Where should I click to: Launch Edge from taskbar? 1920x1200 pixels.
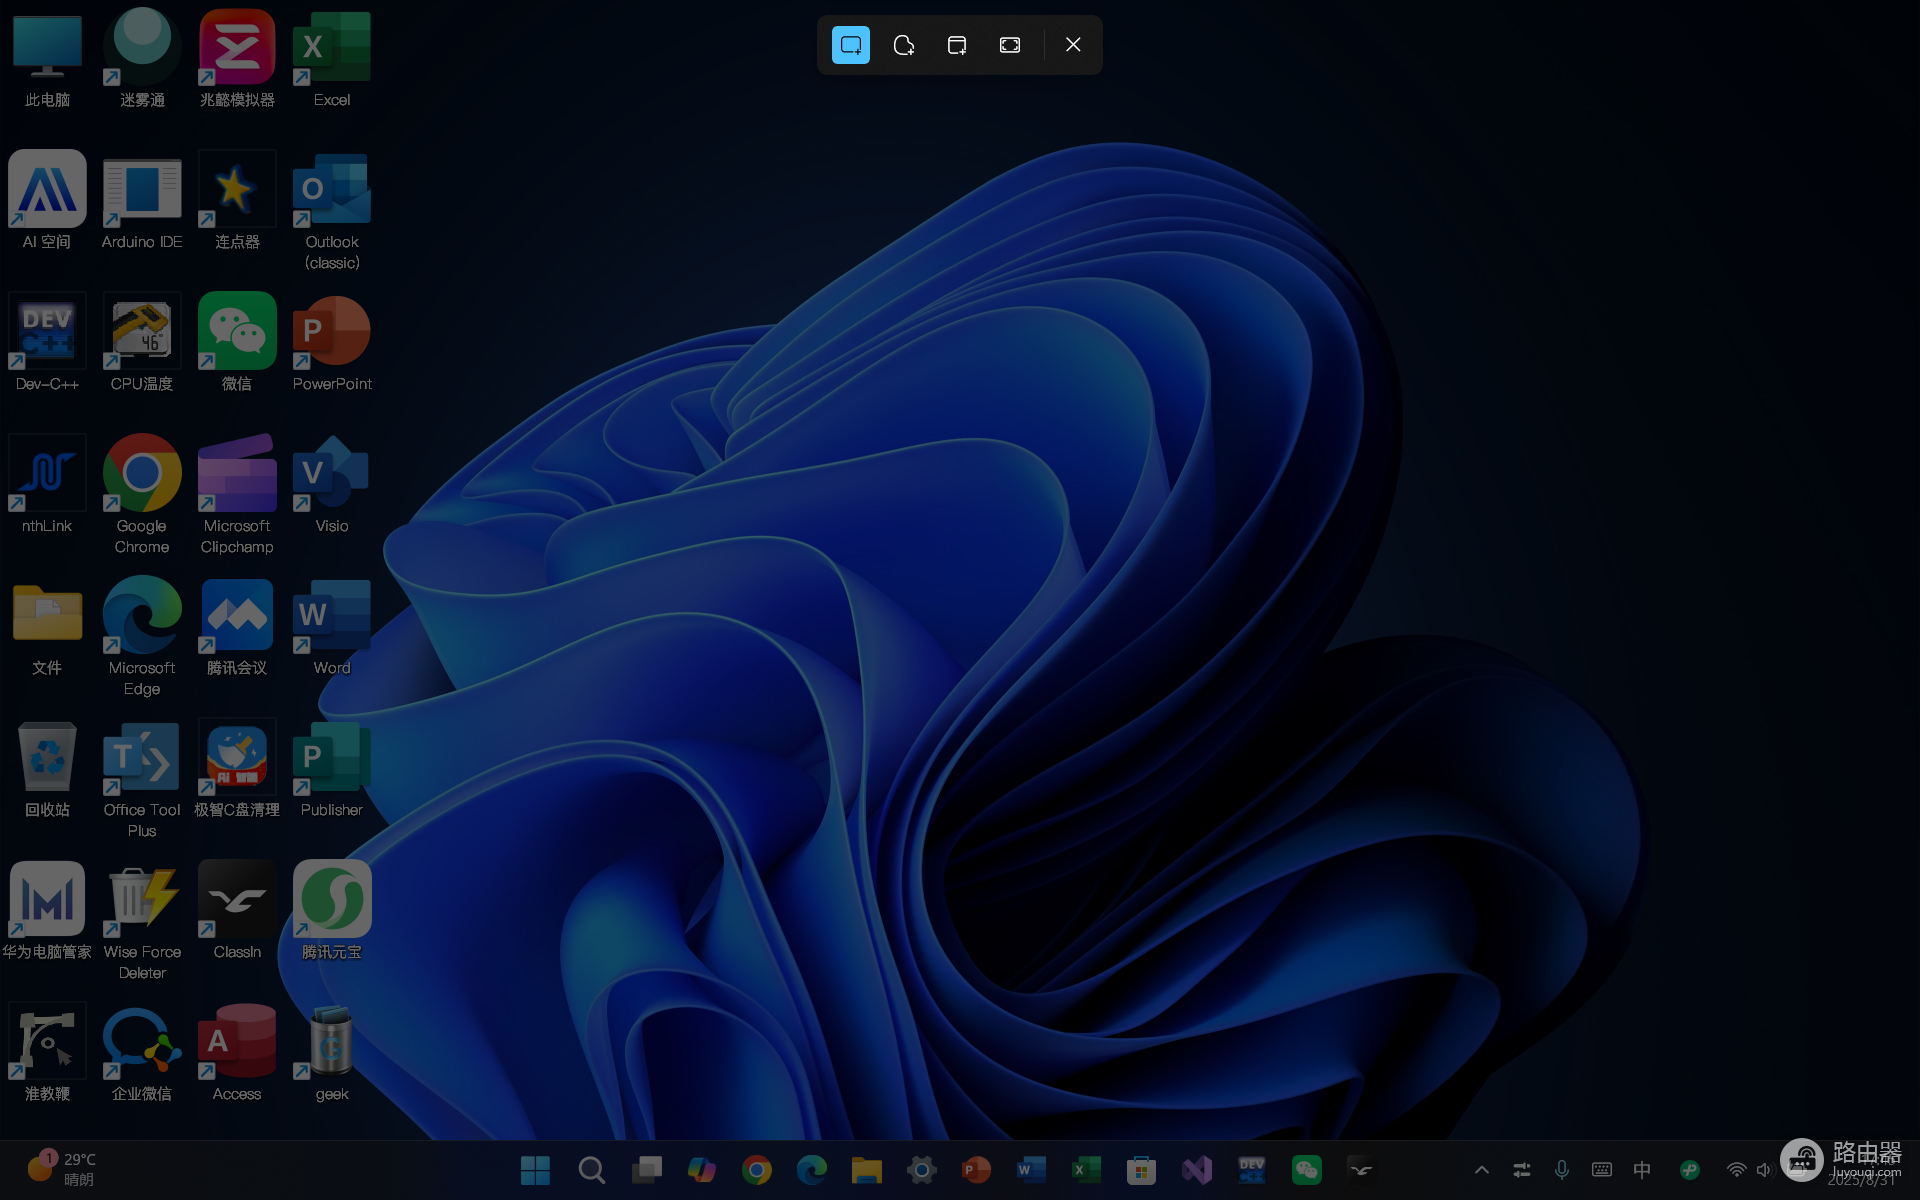[811, 1169]
